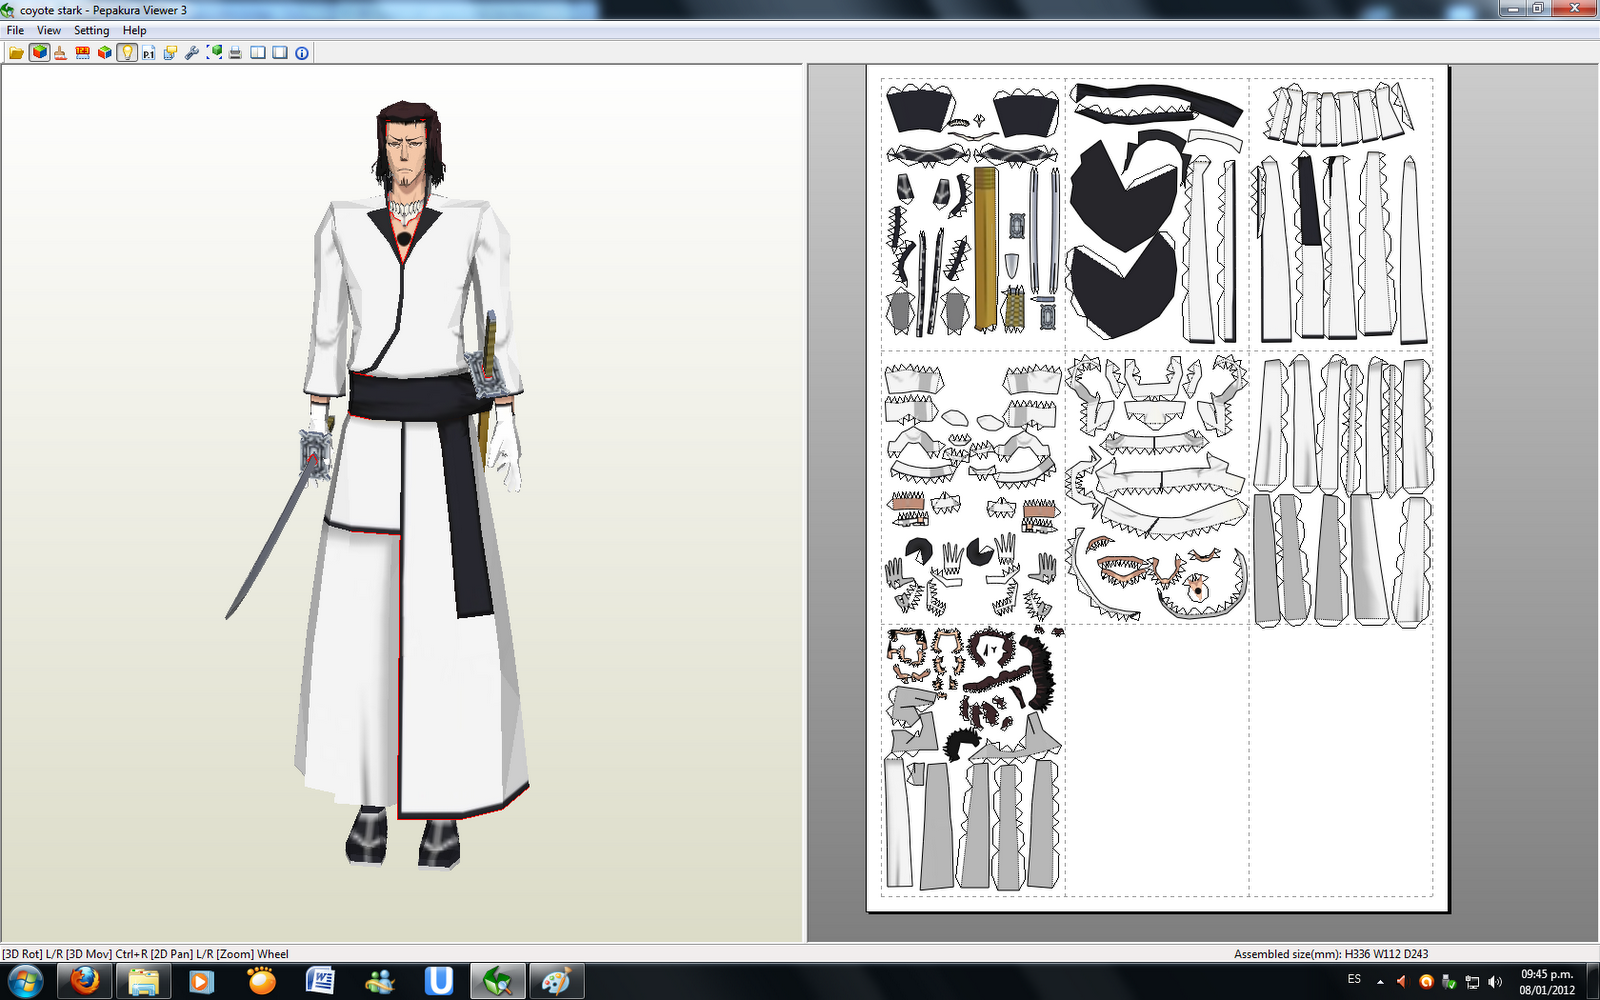1600x1000 pixels.
Task: Show edge IDs using the 123 toolbar icon
Action: point(83,52)
